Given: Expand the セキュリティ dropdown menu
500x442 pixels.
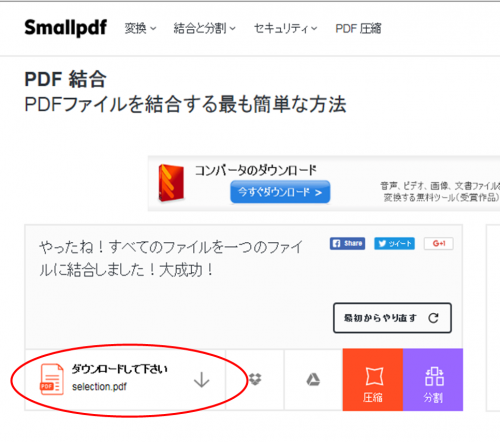Looking at the screenshot, I should click(286, 29).
